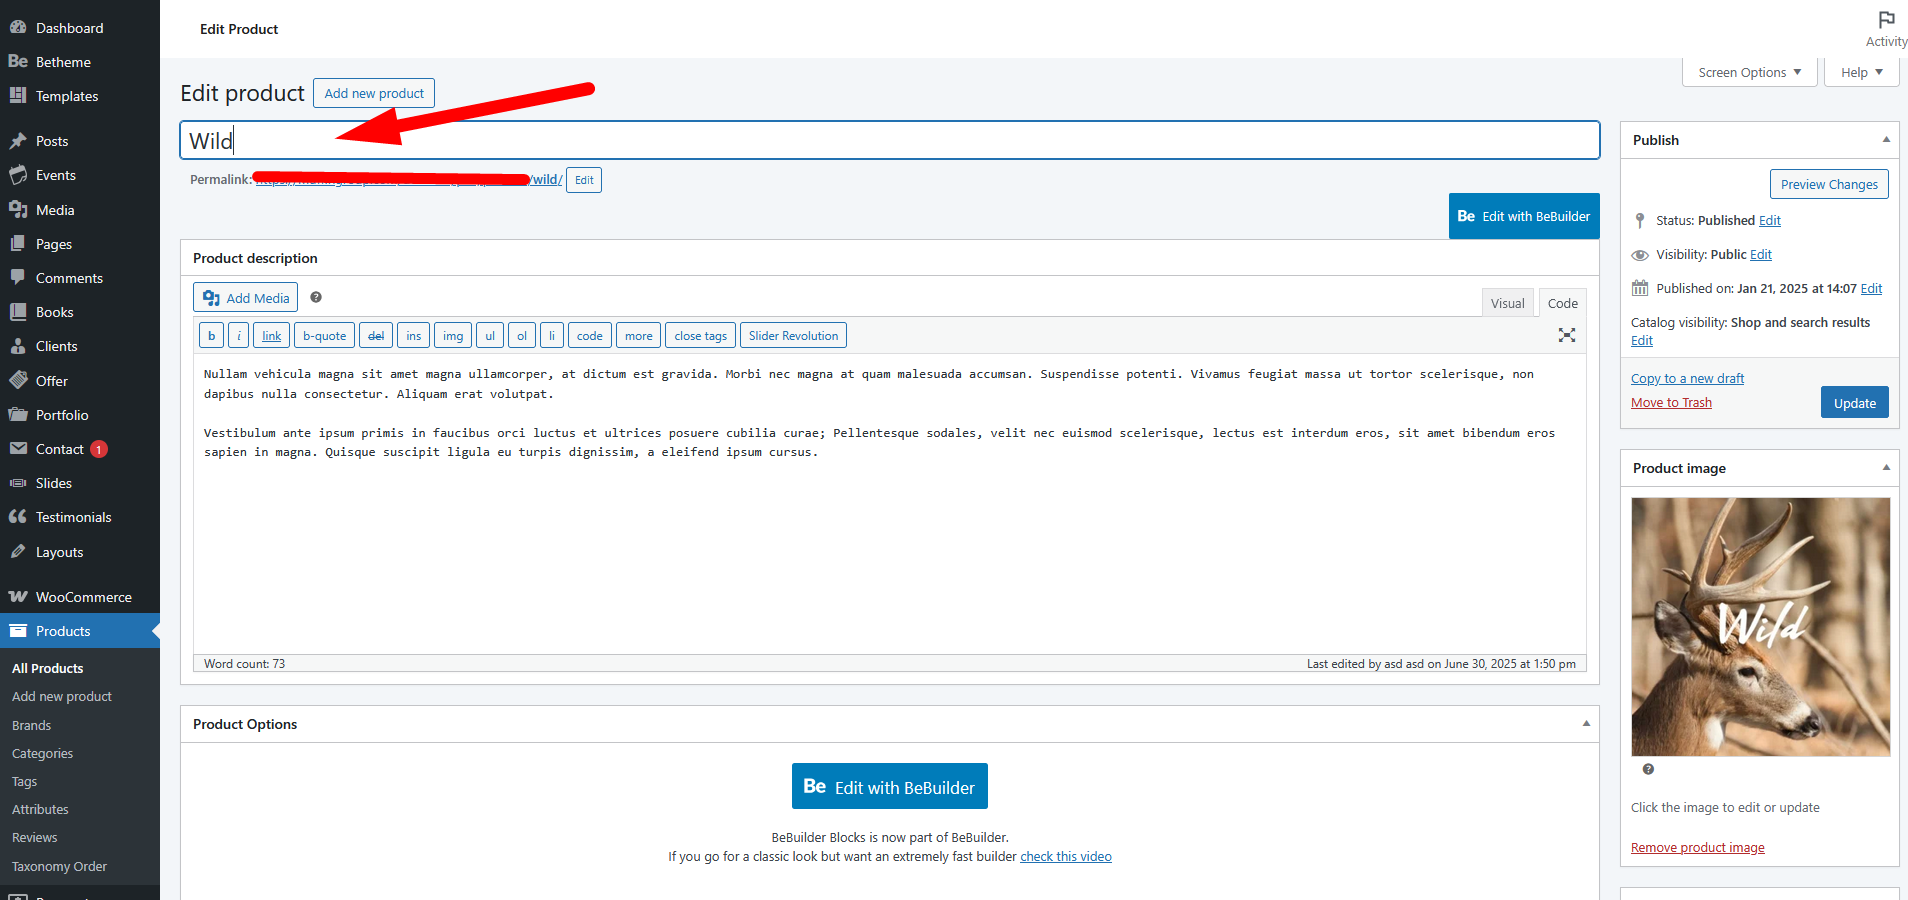
Task: Click help icon next to Add Media
Action: (316, 297)
